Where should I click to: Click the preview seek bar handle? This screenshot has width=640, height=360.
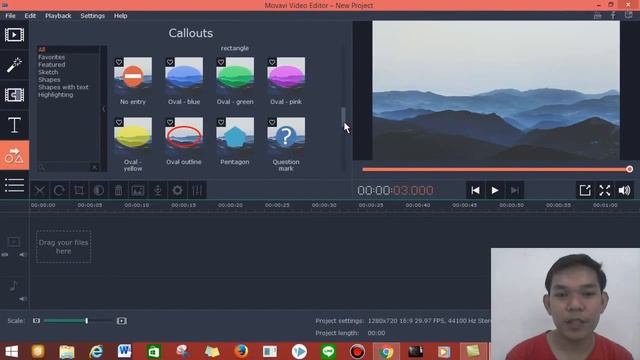click(629, 169)
